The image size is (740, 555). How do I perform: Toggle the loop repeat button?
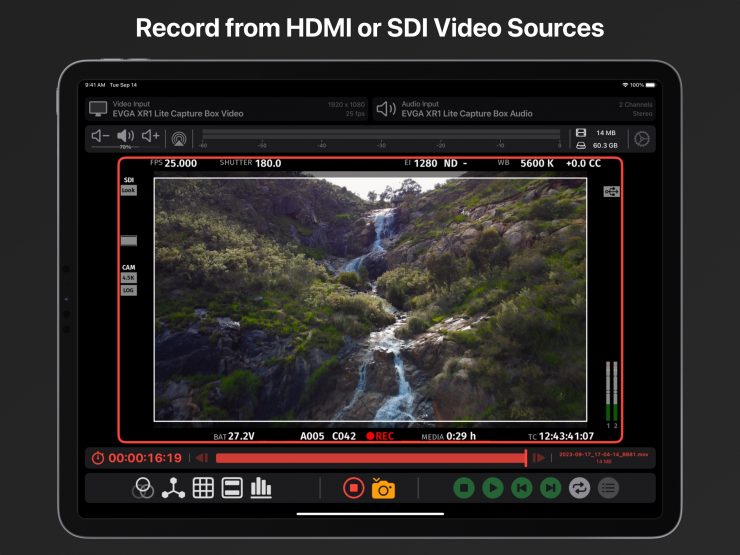click(579, 488)
